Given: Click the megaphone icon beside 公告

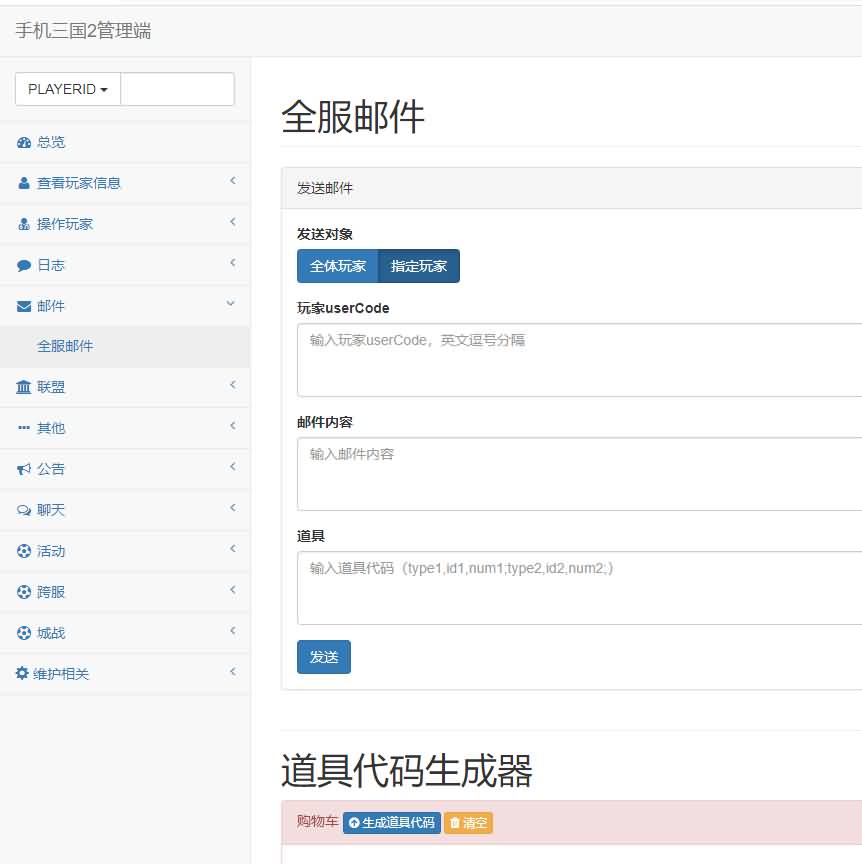Looking at the screenshot, I should [x=24, y=469].
